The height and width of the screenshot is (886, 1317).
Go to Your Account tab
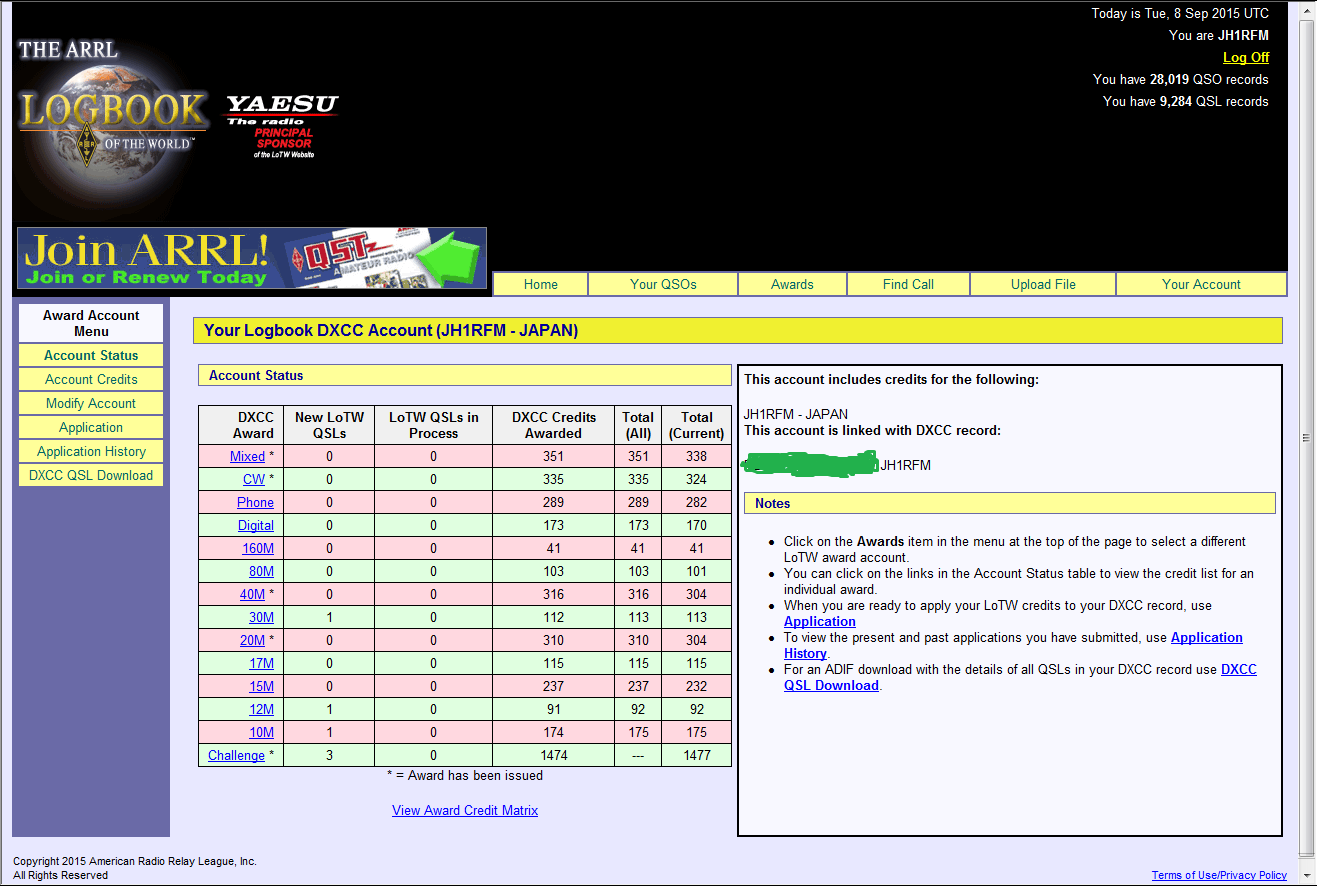(x=1201, y=284)
